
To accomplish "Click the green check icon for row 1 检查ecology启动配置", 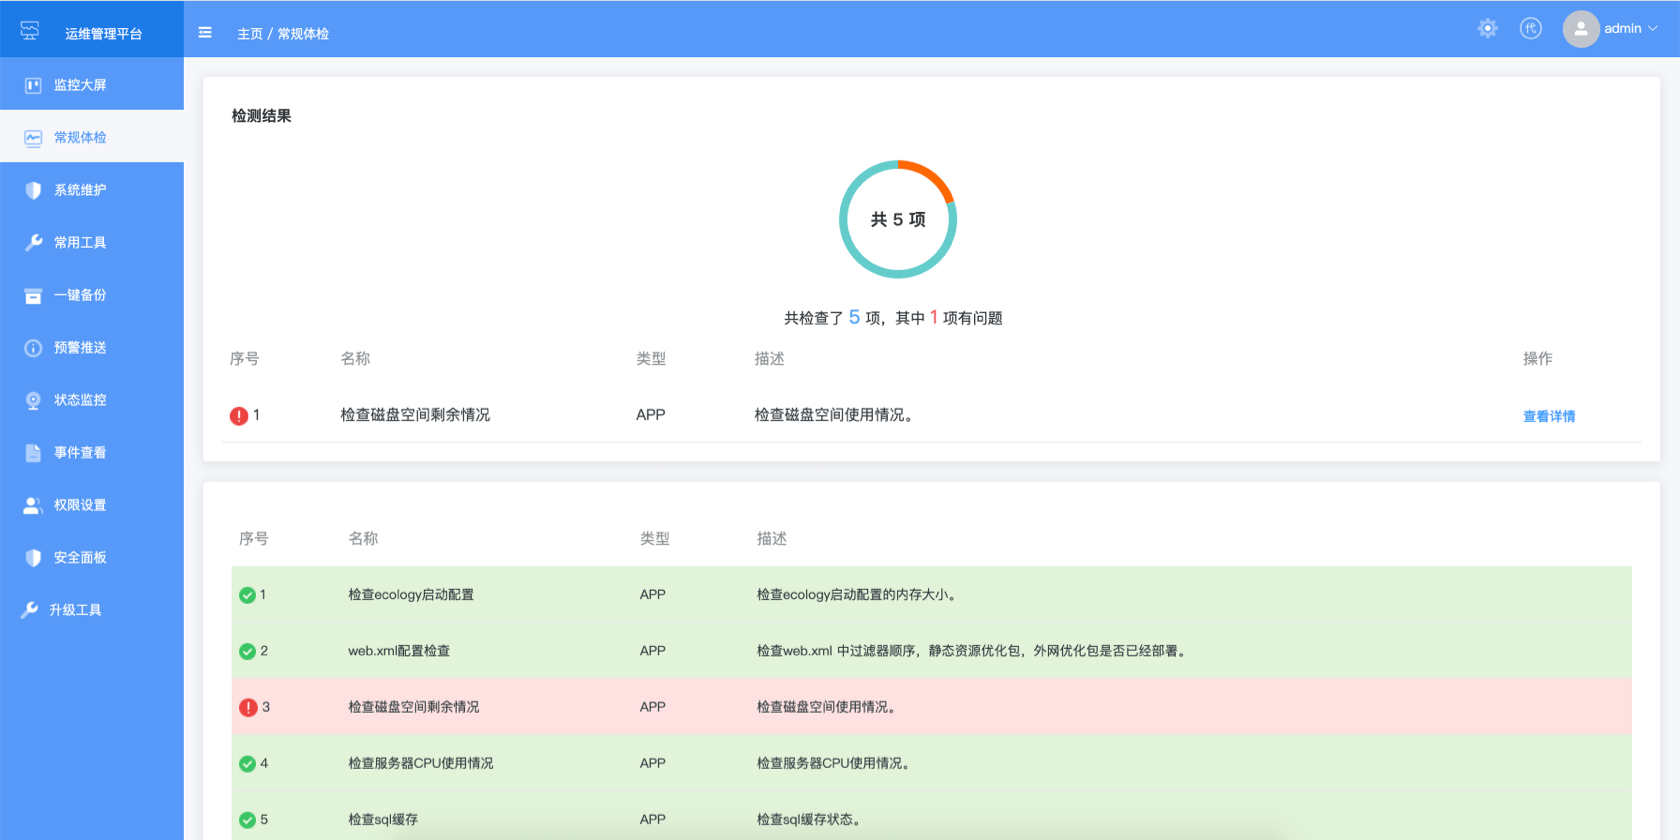I will coord(247,595).
